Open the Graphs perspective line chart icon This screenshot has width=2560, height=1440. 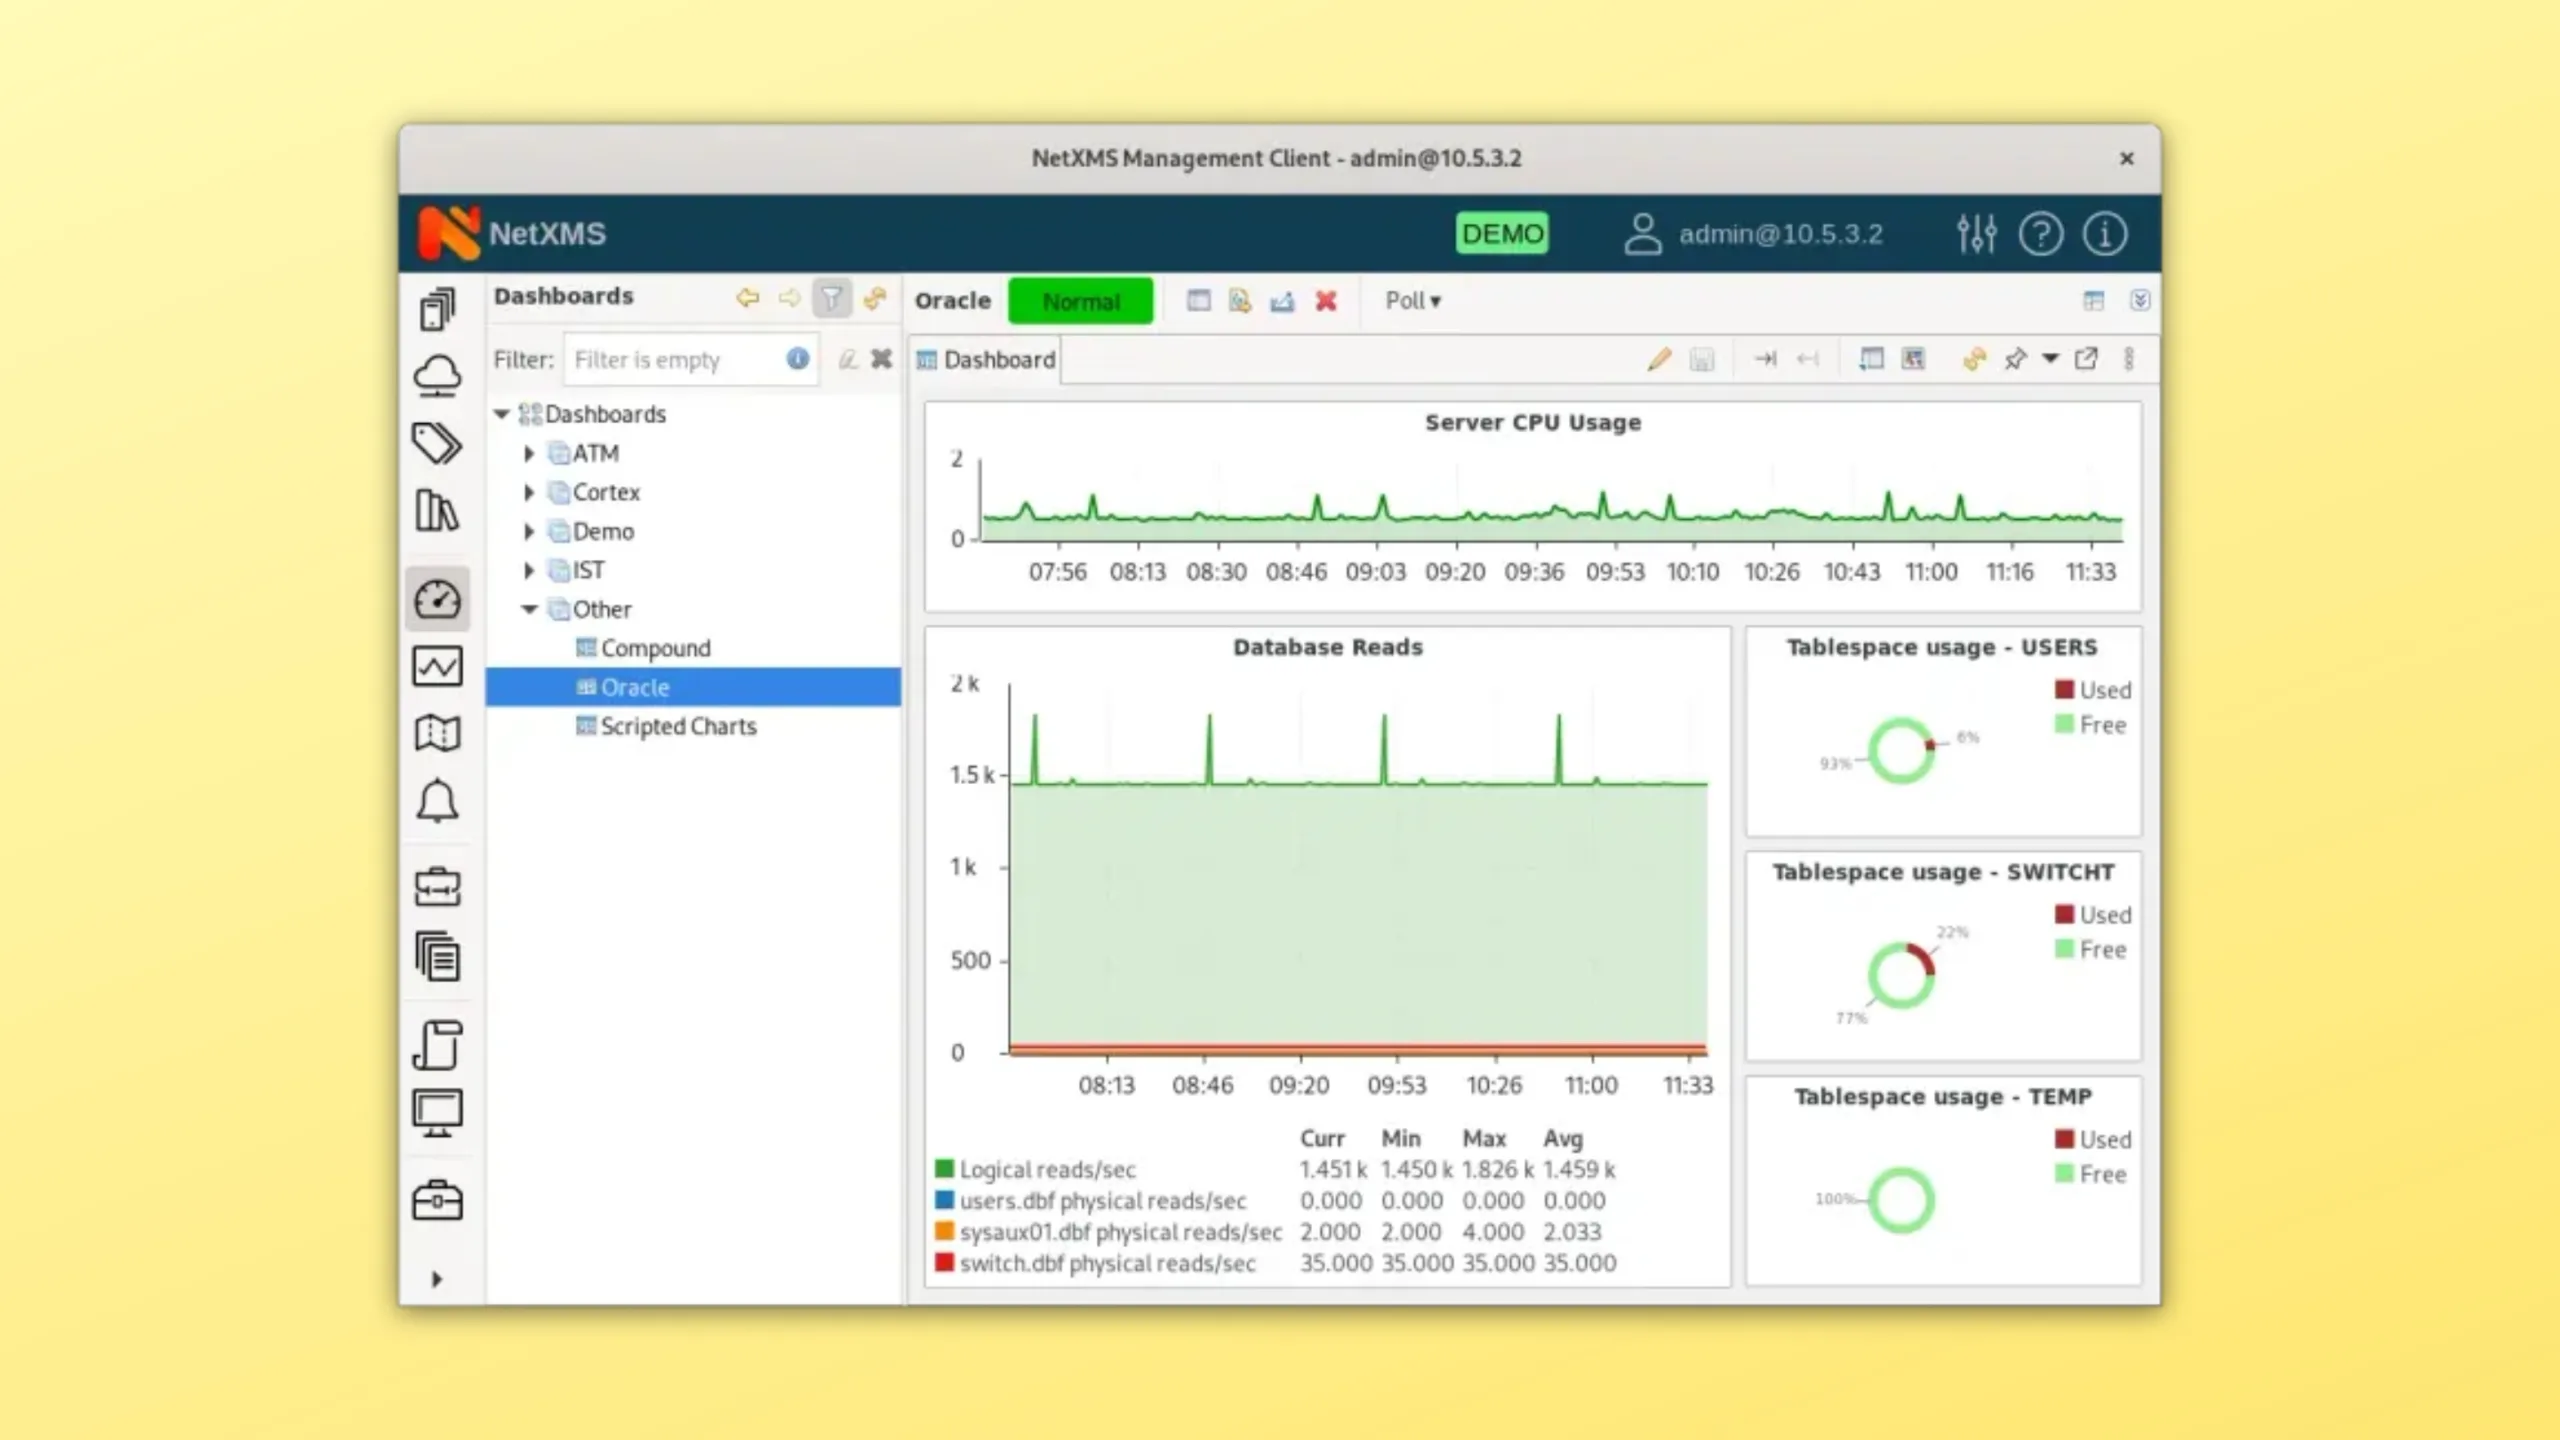coord(437,666)
